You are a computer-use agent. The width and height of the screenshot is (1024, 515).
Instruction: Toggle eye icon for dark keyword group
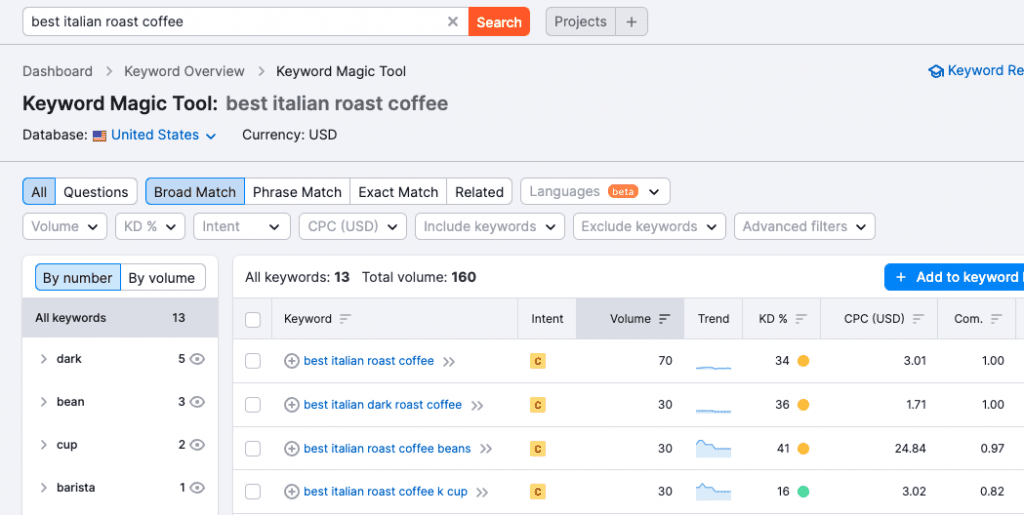(x=197, y=359)
